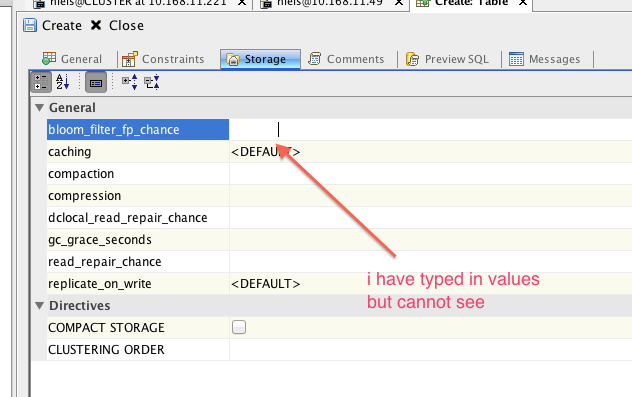
Task: Select the dclocal_read_repair_chance property
Action: click(138, 218)
